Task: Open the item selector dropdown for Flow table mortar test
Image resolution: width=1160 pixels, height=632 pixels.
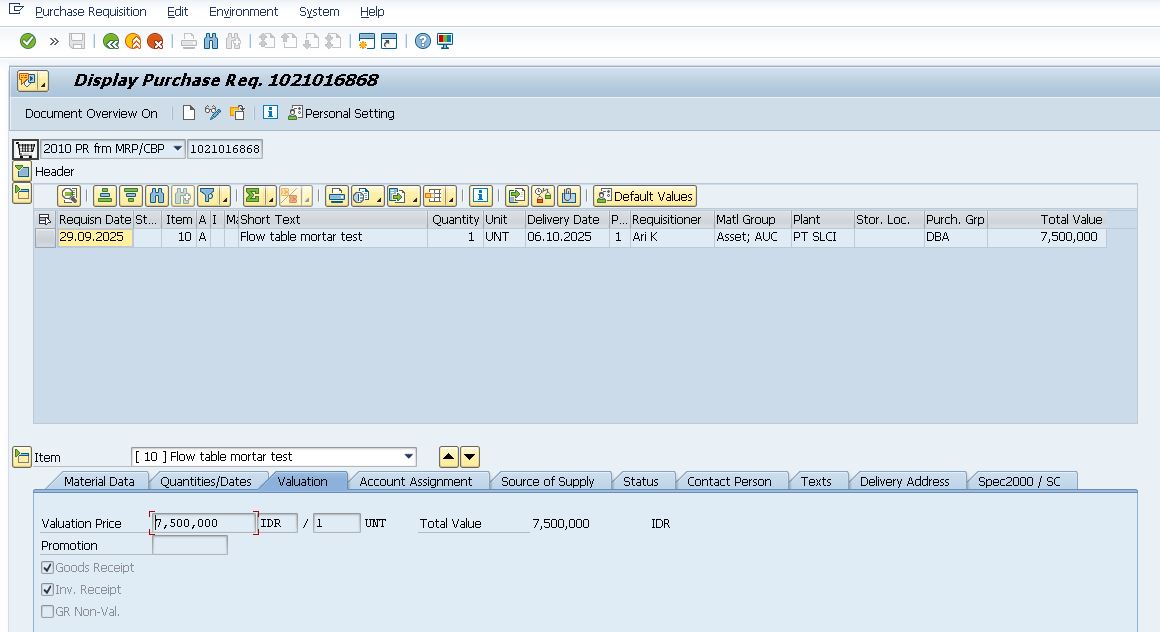Action: pos(408,457)
